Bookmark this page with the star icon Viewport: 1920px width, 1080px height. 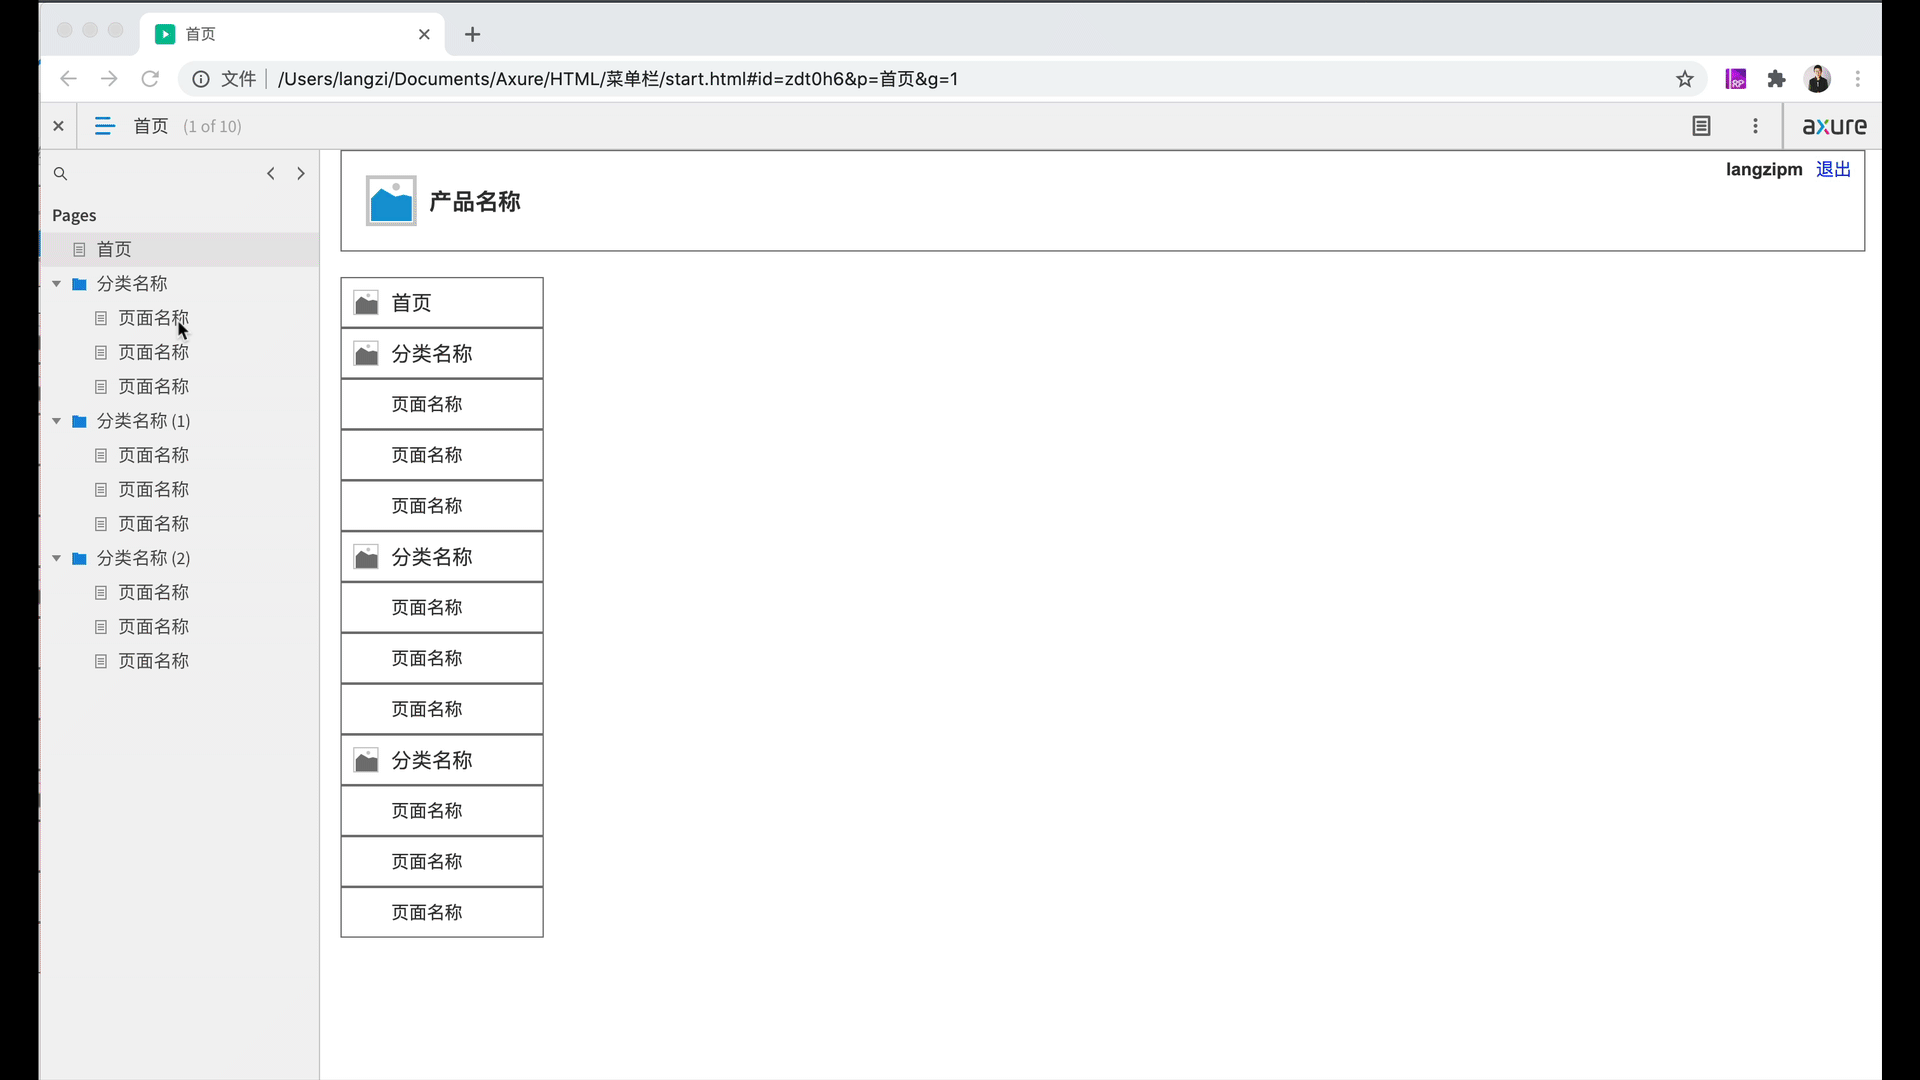pos(1685,79)
